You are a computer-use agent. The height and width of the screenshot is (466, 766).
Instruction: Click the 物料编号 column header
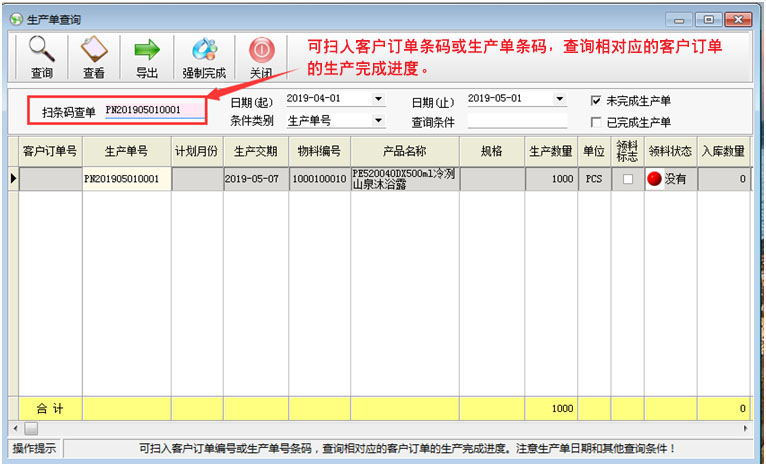pos(319,151)
